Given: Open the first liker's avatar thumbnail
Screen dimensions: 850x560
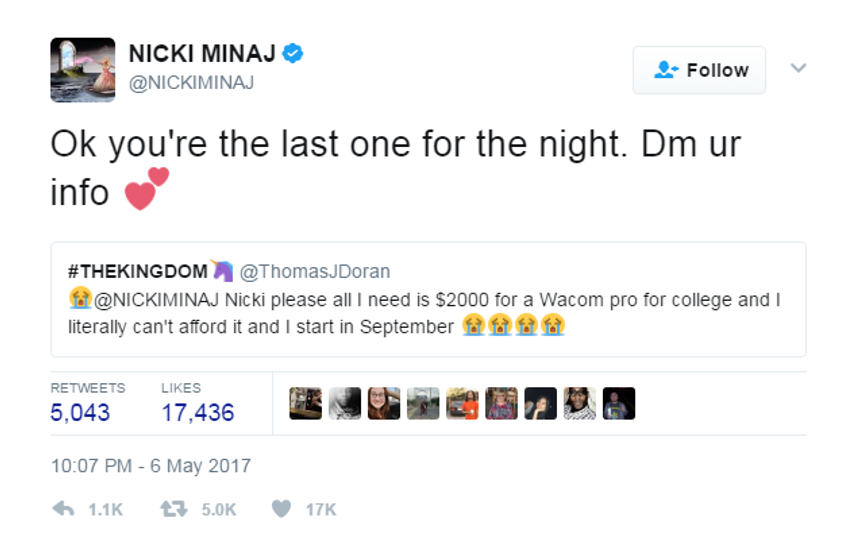Looking at the screenshot, I should [x=305, y=403].
